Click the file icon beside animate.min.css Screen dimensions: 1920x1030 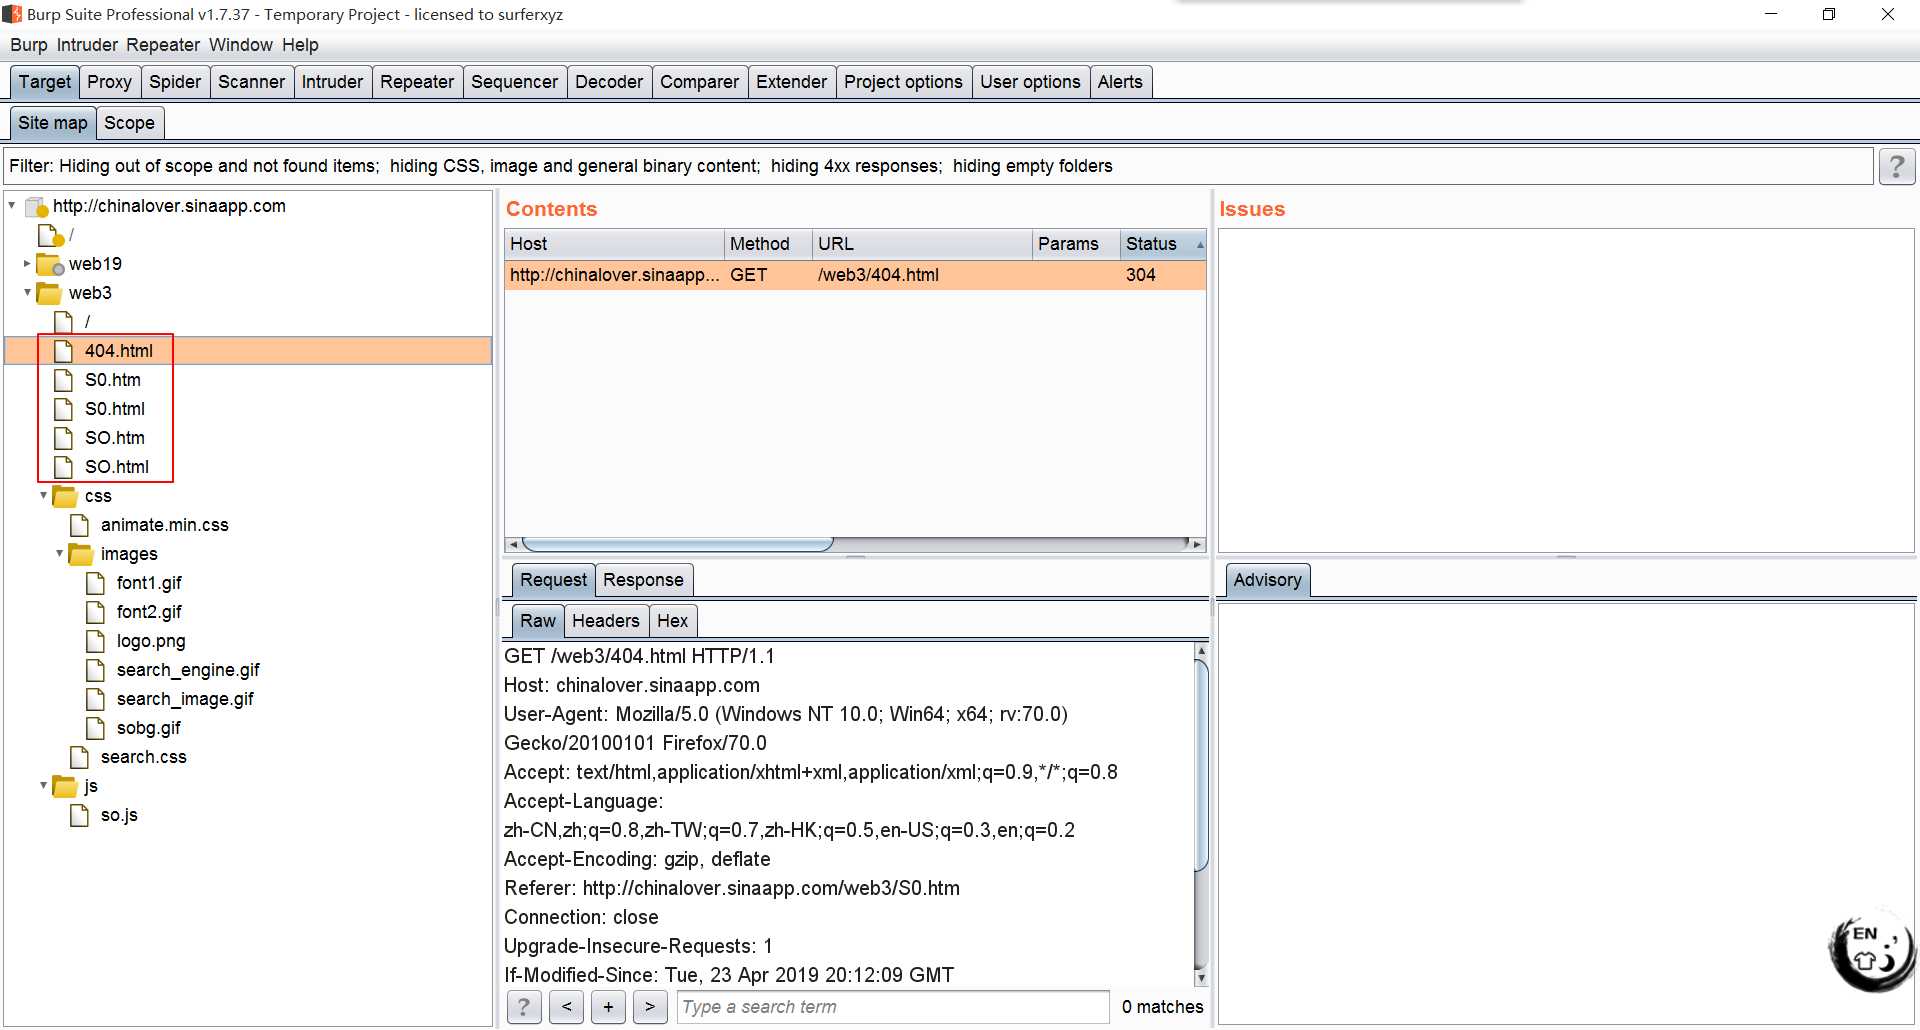(x=80, y=525)
